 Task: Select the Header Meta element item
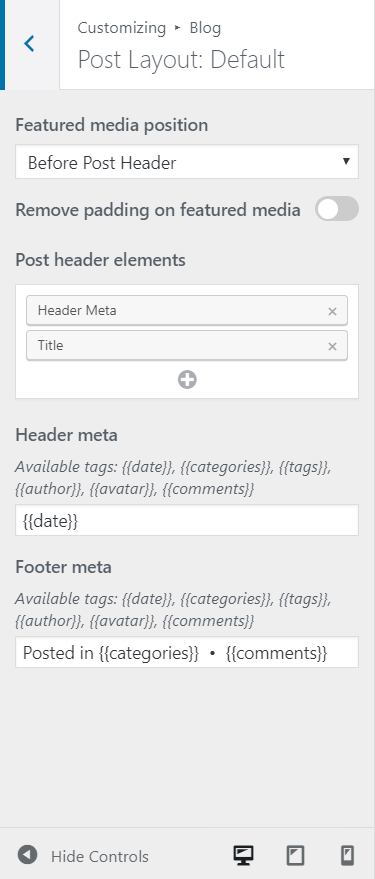[x=187, y=311]
